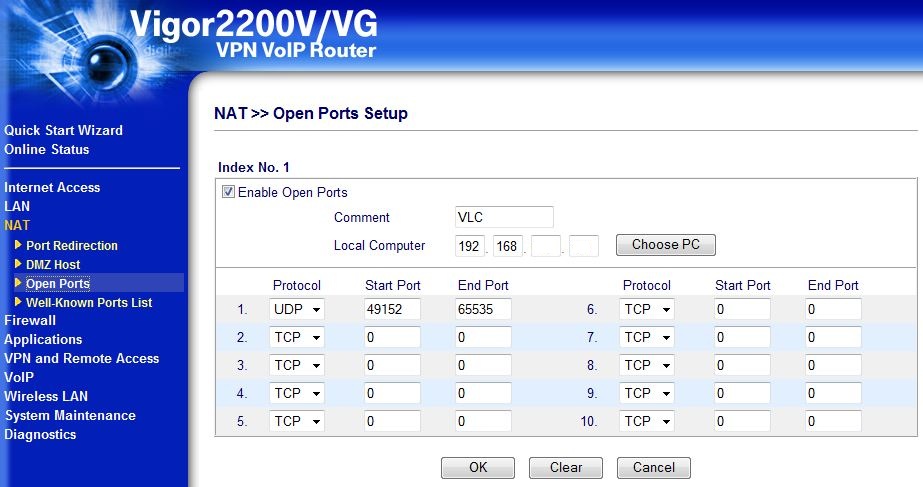Screen dimensions: 923x487
Task: Click the empty third IP octet field
Action: [546, 246]
